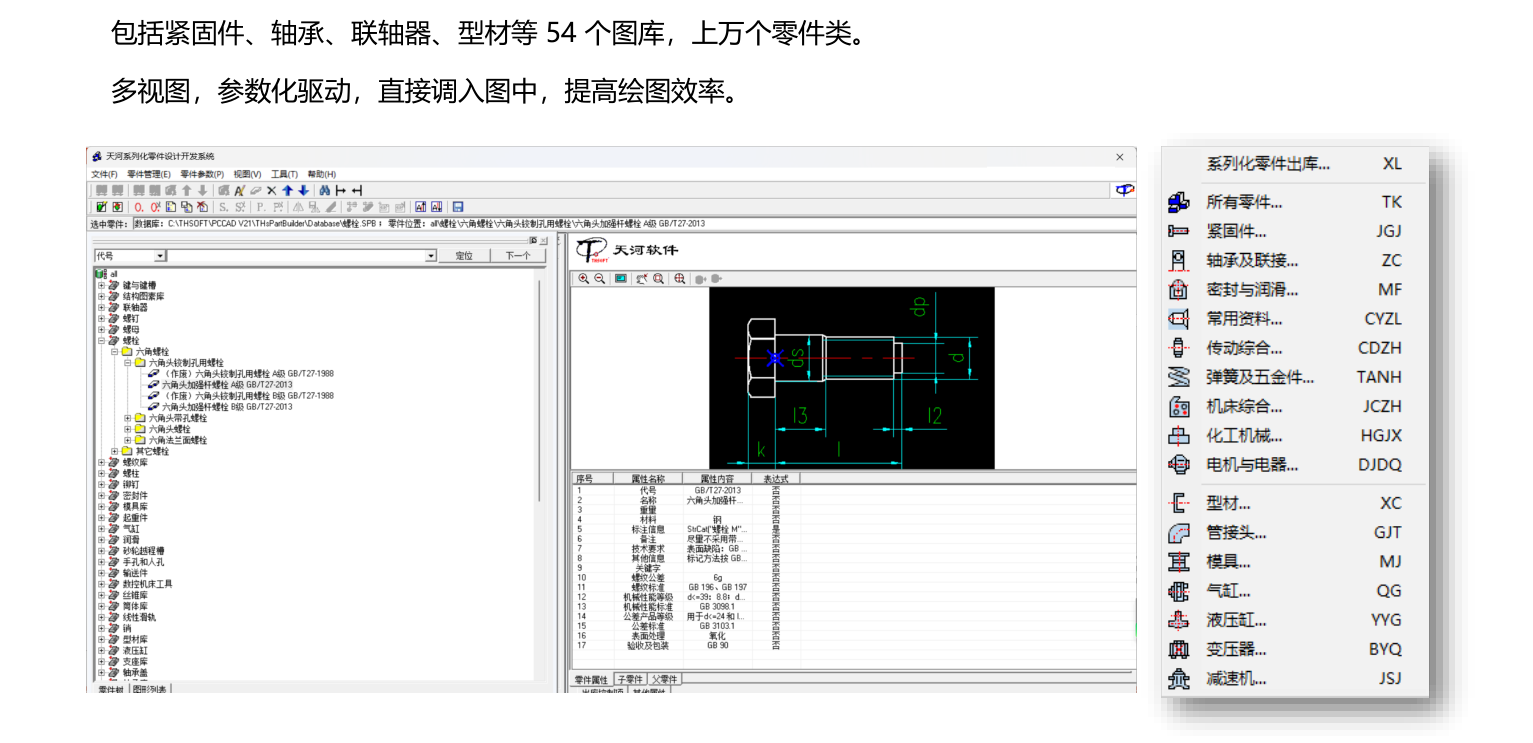Image resolution: width=1533 pixels, height=743 pixels.
Task: Click the zoom in magnifier in preview toolbar
Action: pyautogui.click(x=584, y=279)
